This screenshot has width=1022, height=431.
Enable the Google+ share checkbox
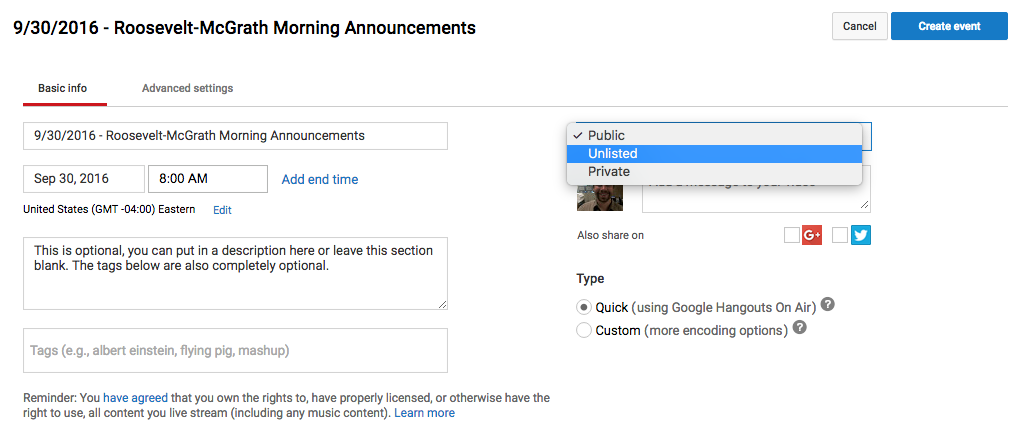tap(792, 236)
